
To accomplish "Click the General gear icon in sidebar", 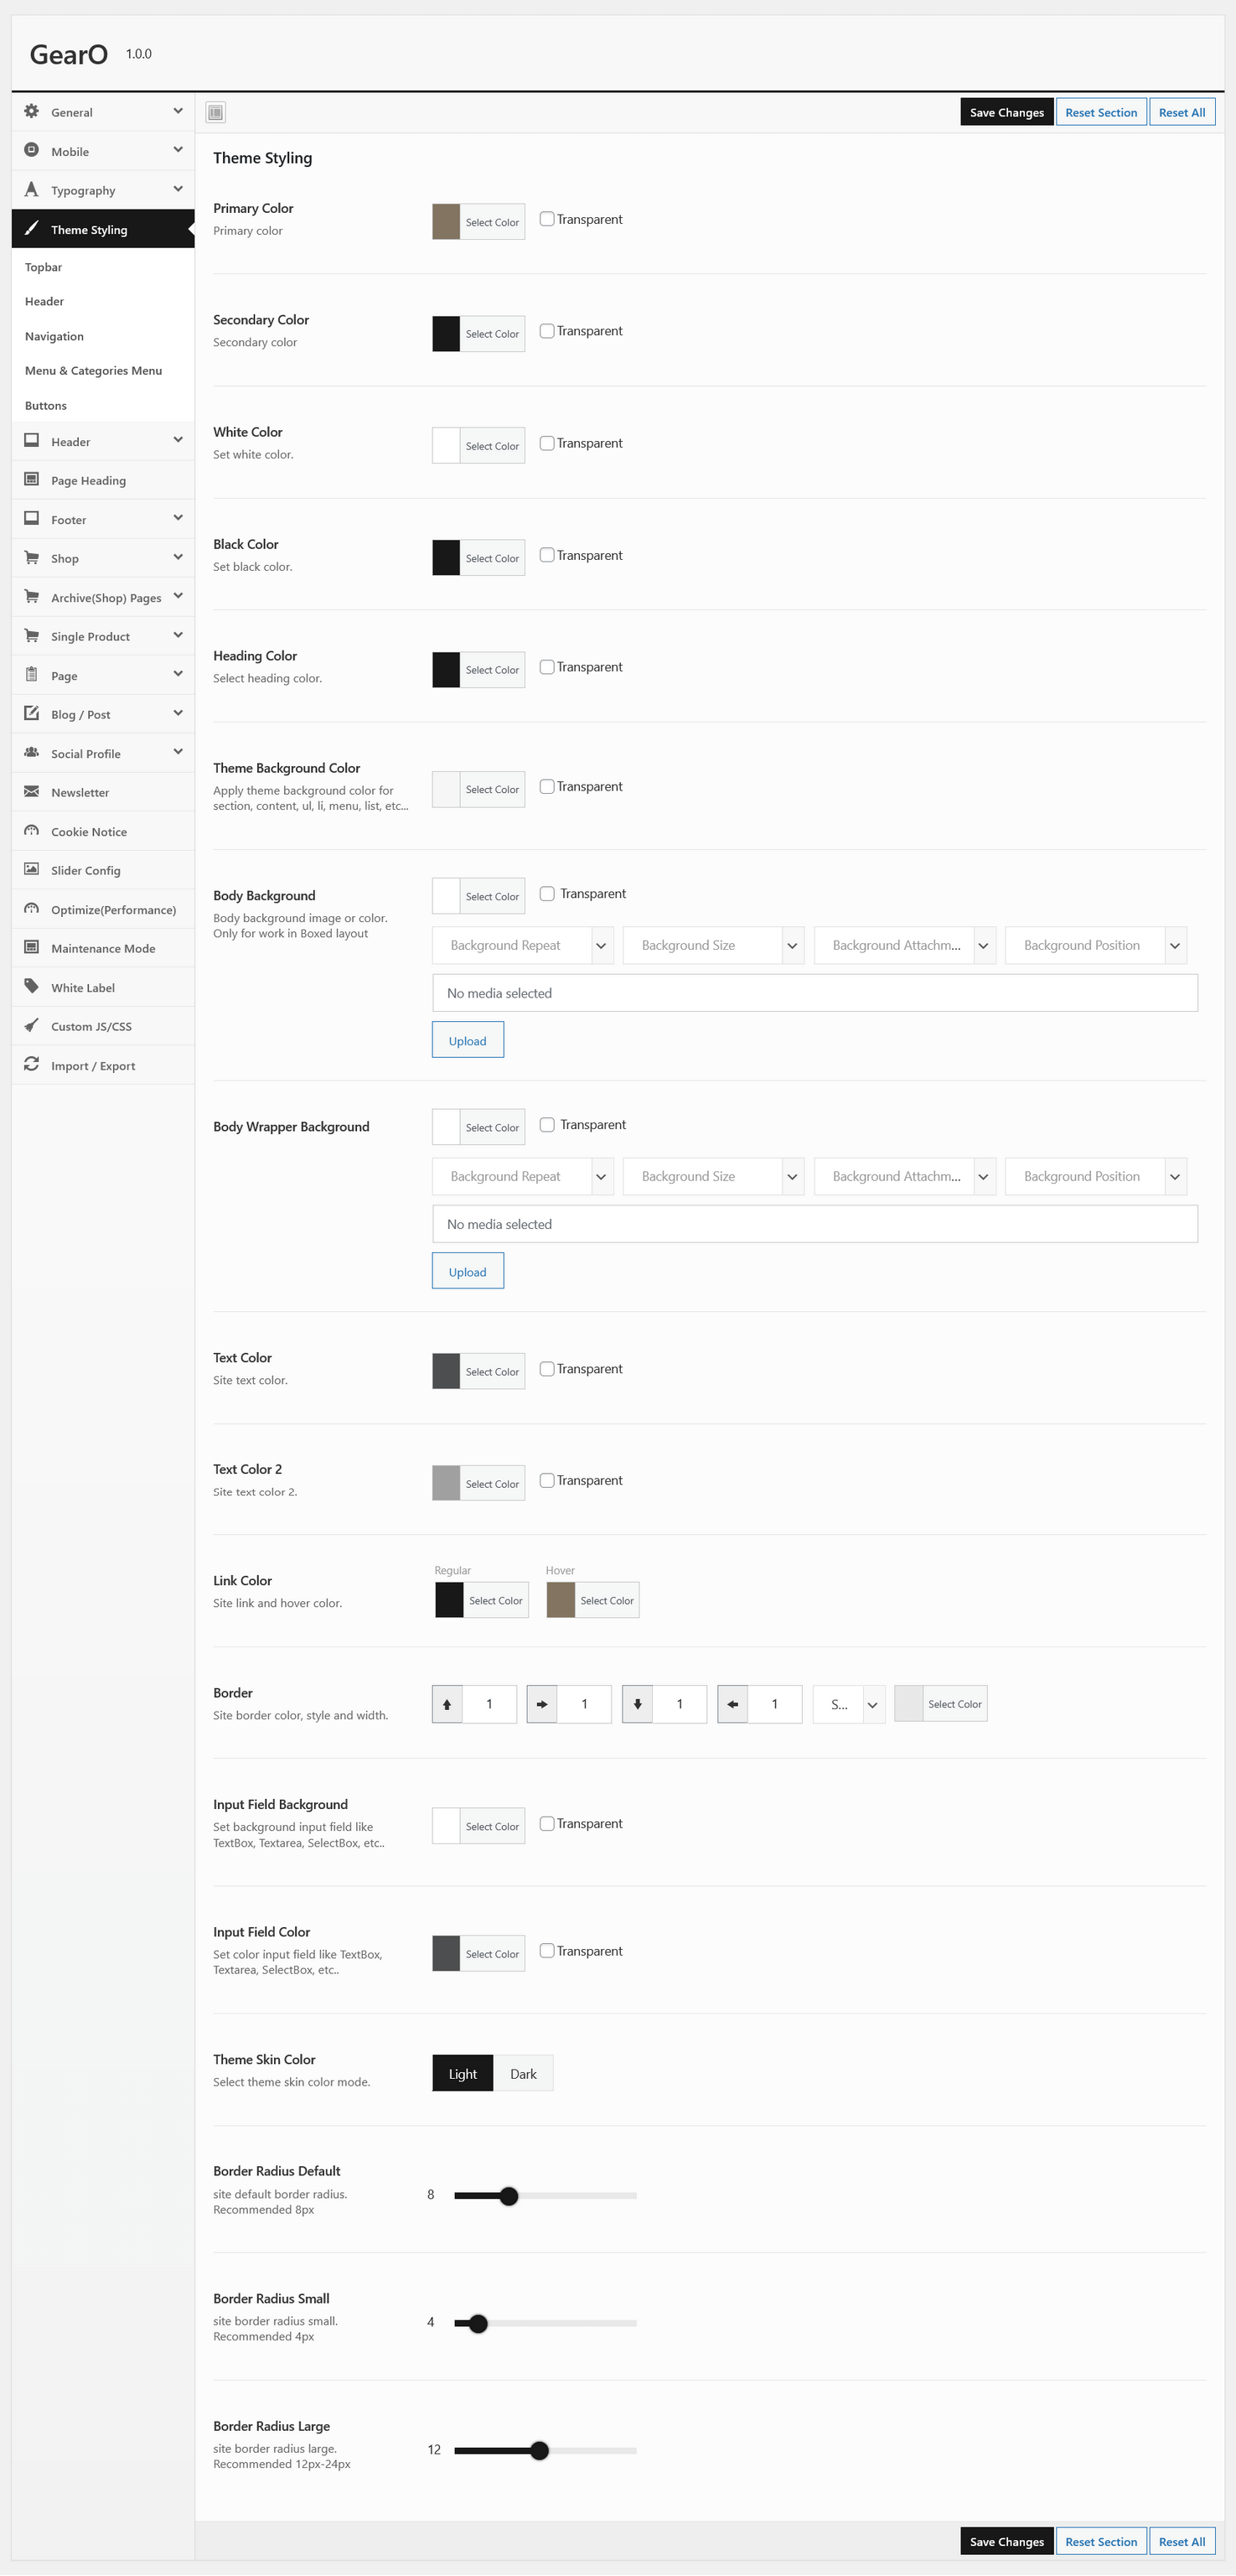I will [32, 112].
